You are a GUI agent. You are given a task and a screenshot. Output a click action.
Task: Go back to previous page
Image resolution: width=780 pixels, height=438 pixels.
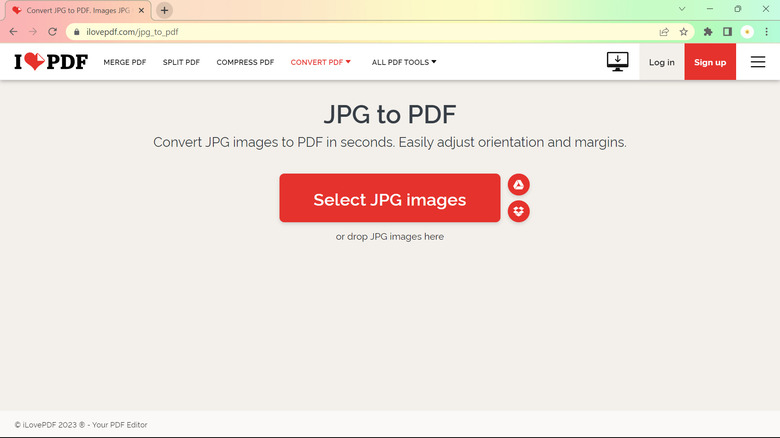coord(13,32)
